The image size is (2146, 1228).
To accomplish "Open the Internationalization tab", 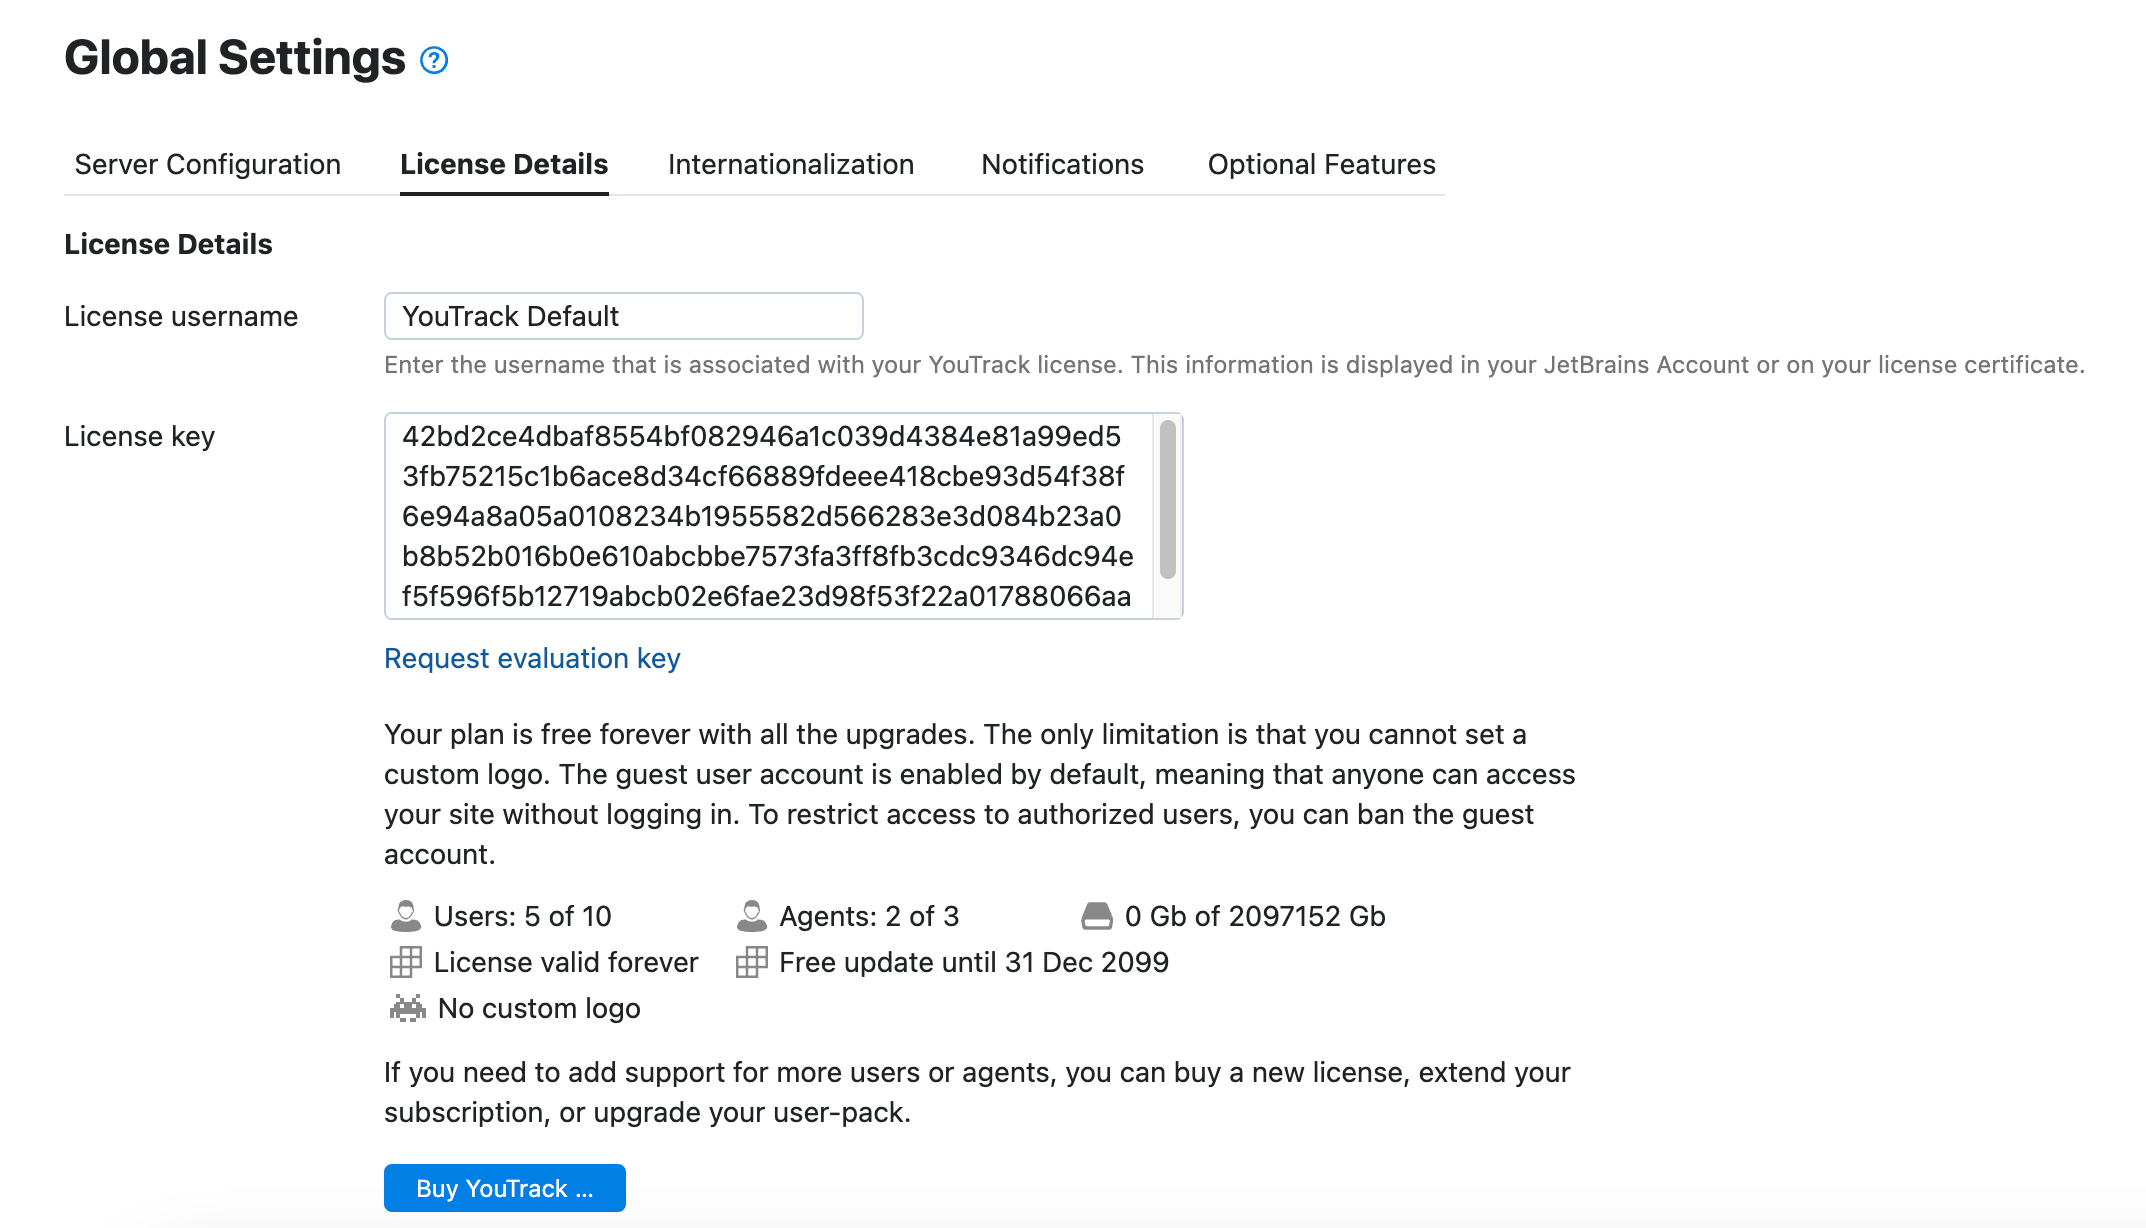I will pyautogui.click(x=790, y=164).
